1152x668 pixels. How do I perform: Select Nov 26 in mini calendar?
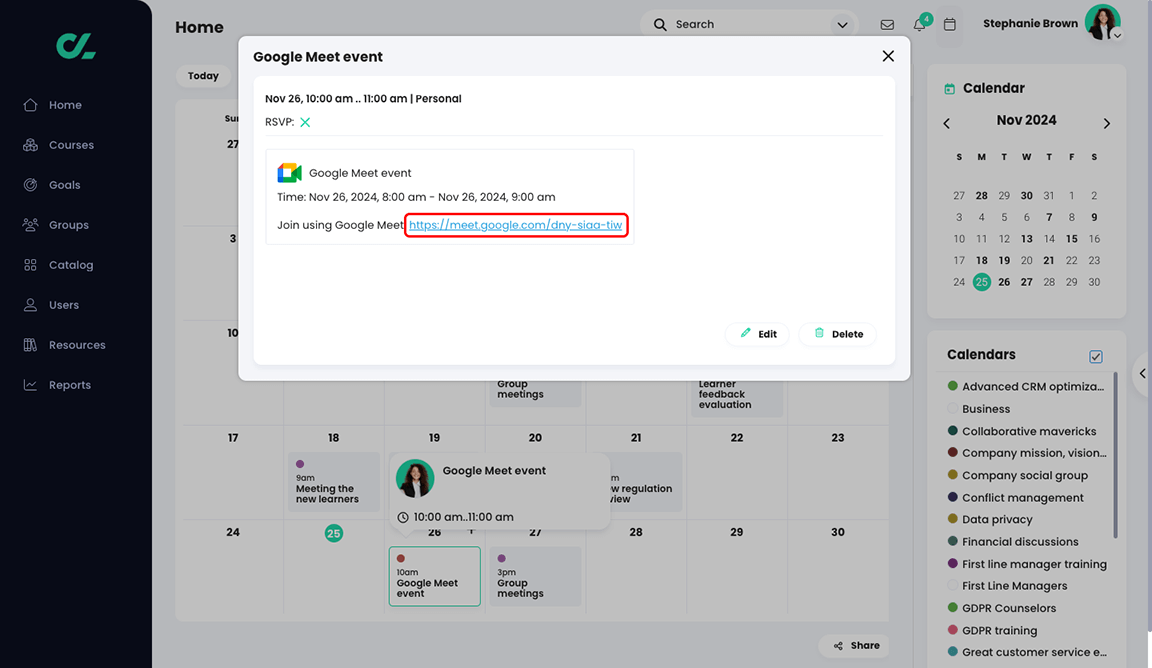click(x=1004, y=281)
